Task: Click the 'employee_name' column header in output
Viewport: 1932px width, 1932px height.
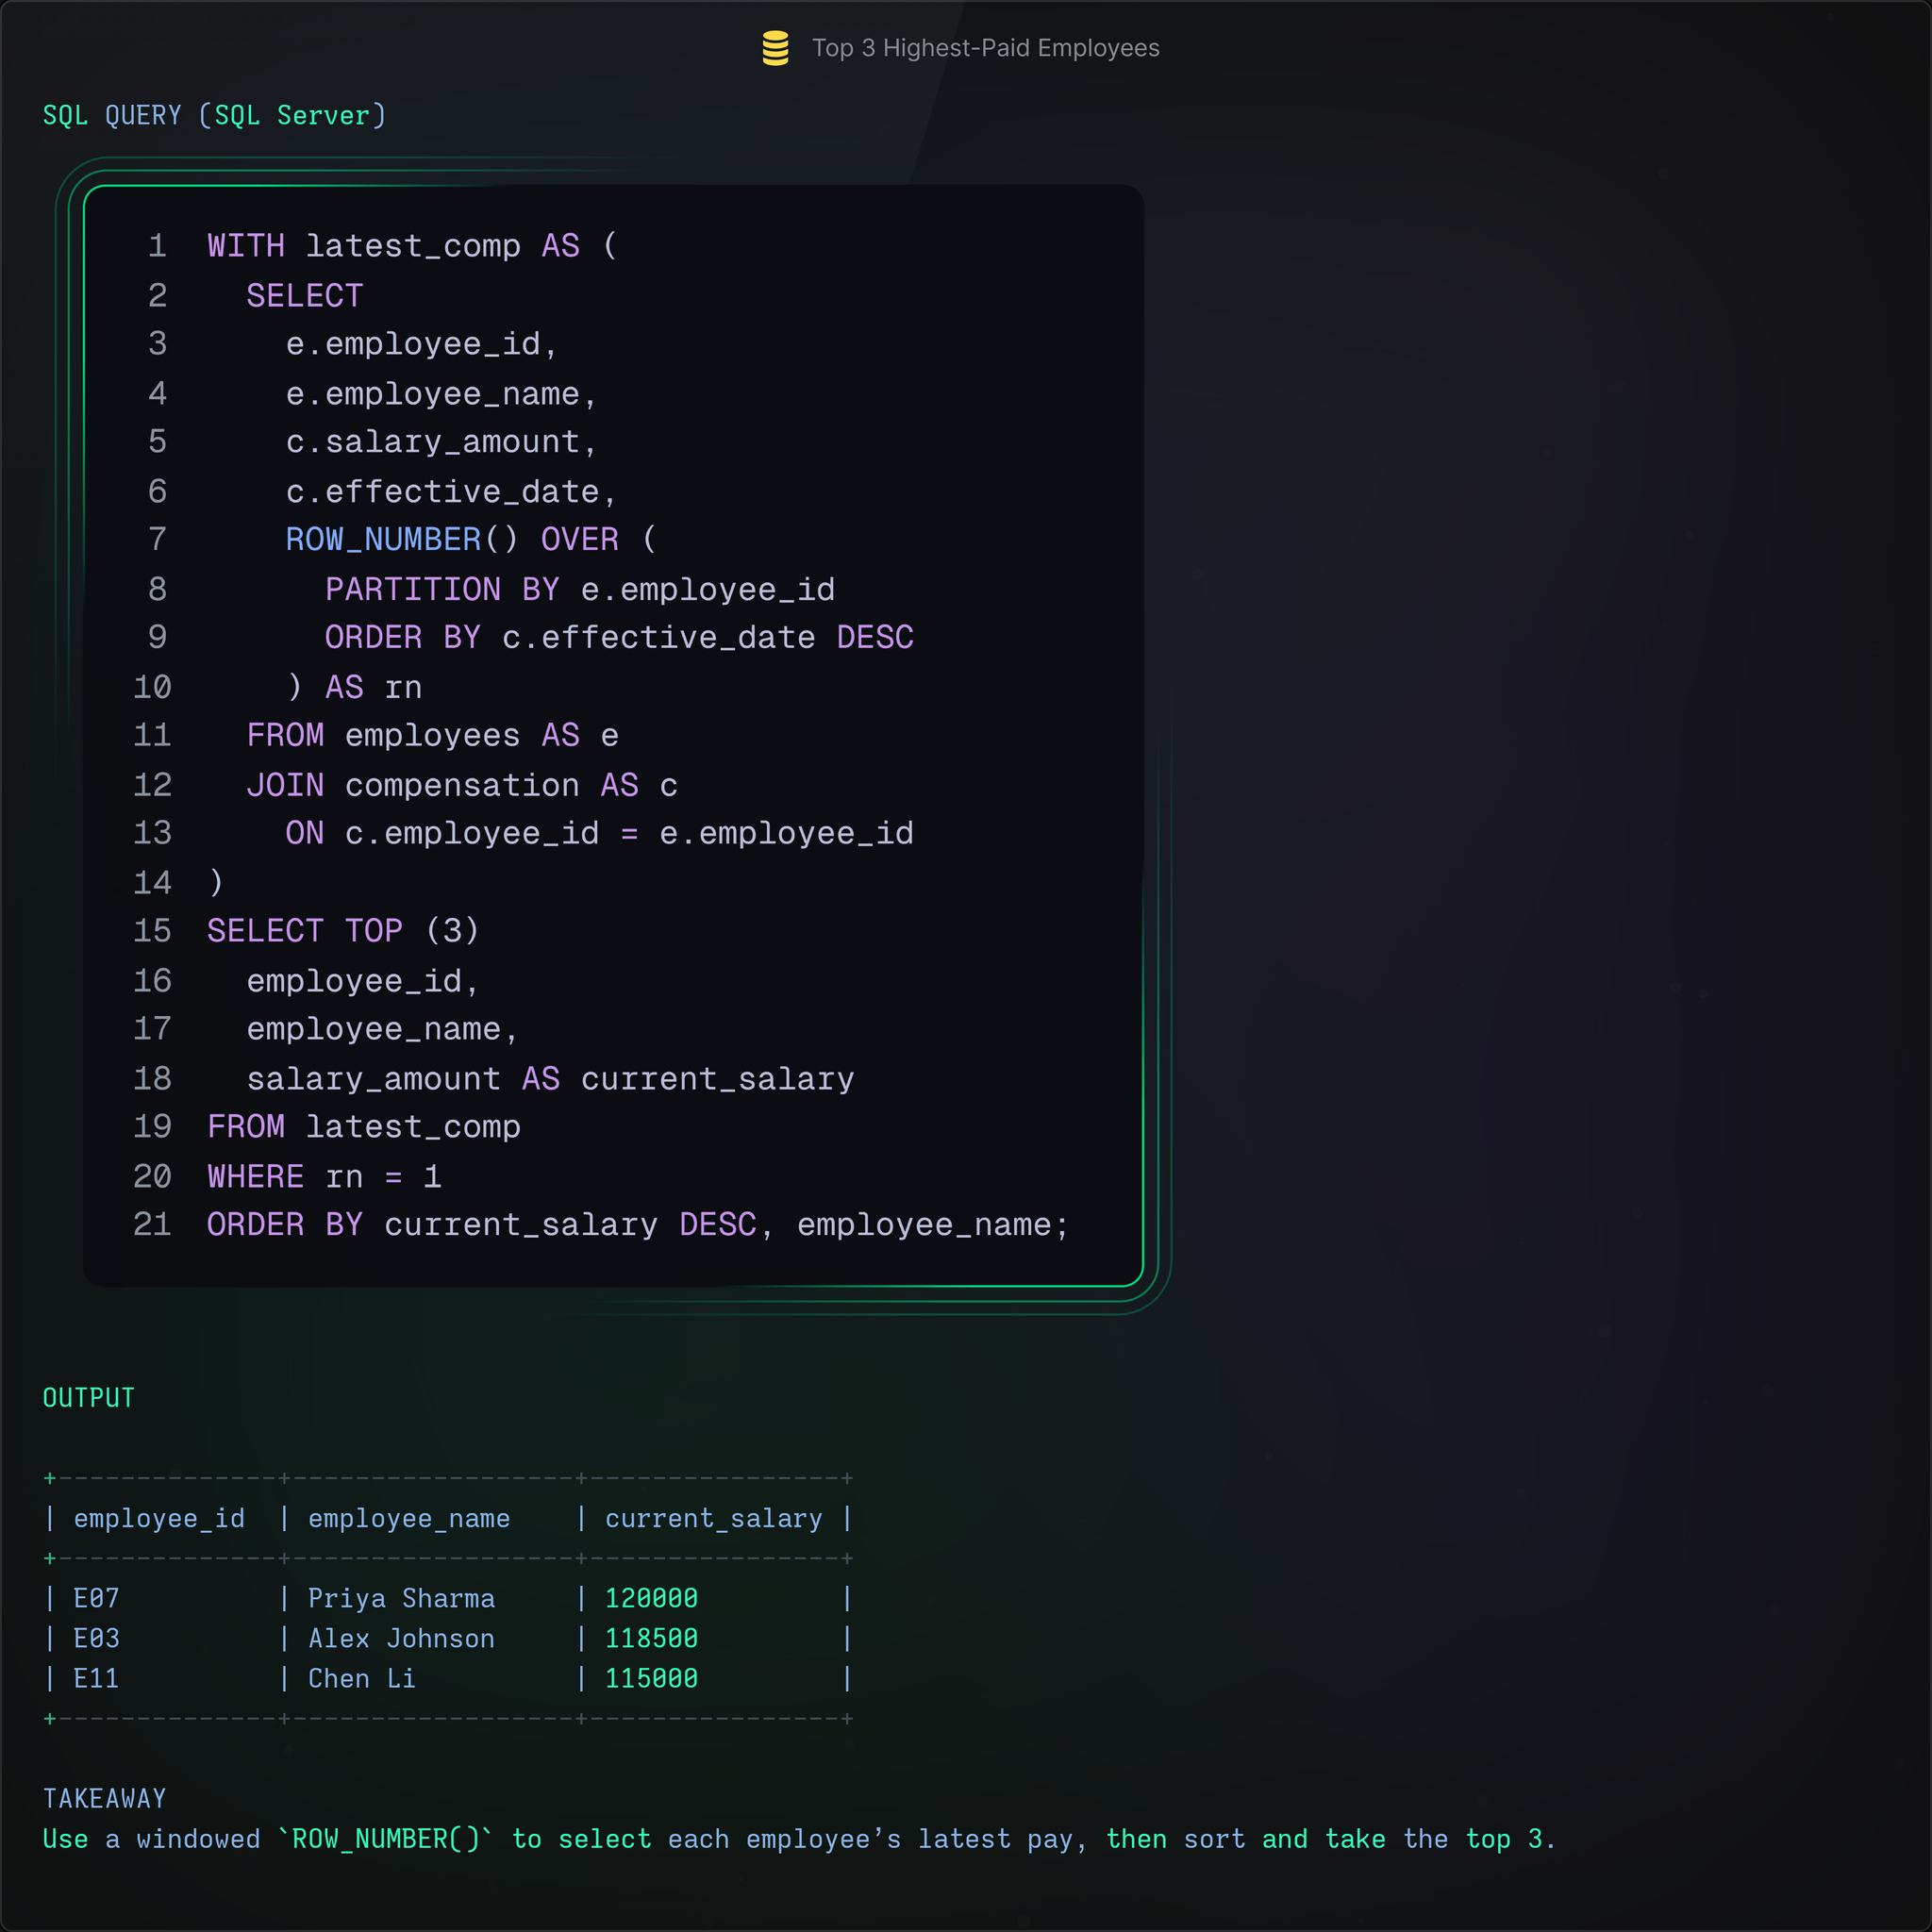Action: pyautogui.click(x=409, y=1519)
